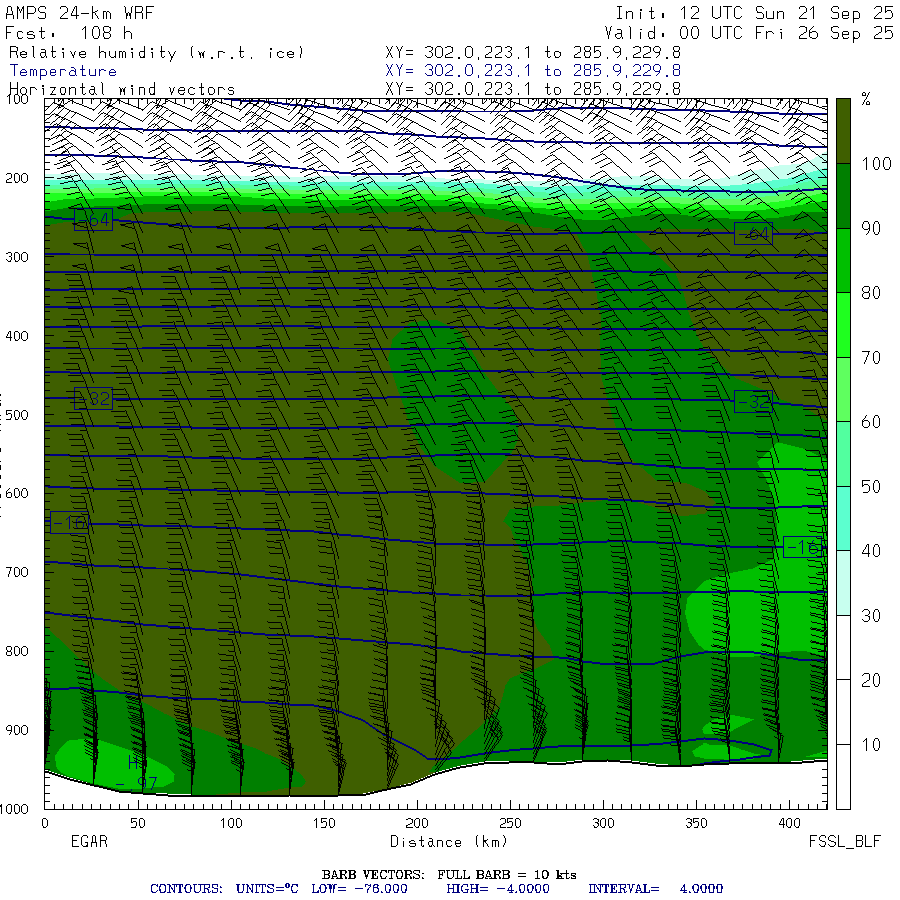Pick the colorbar segment between 80 and 90
The width and height of the screenshot is (900, 900).
[843, 261]
